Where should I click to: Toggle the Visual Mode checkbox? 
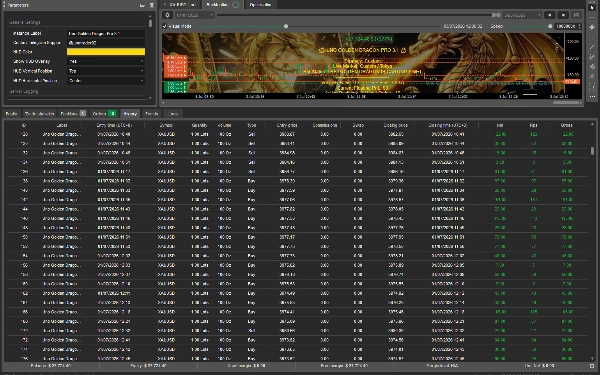(165, 26)
